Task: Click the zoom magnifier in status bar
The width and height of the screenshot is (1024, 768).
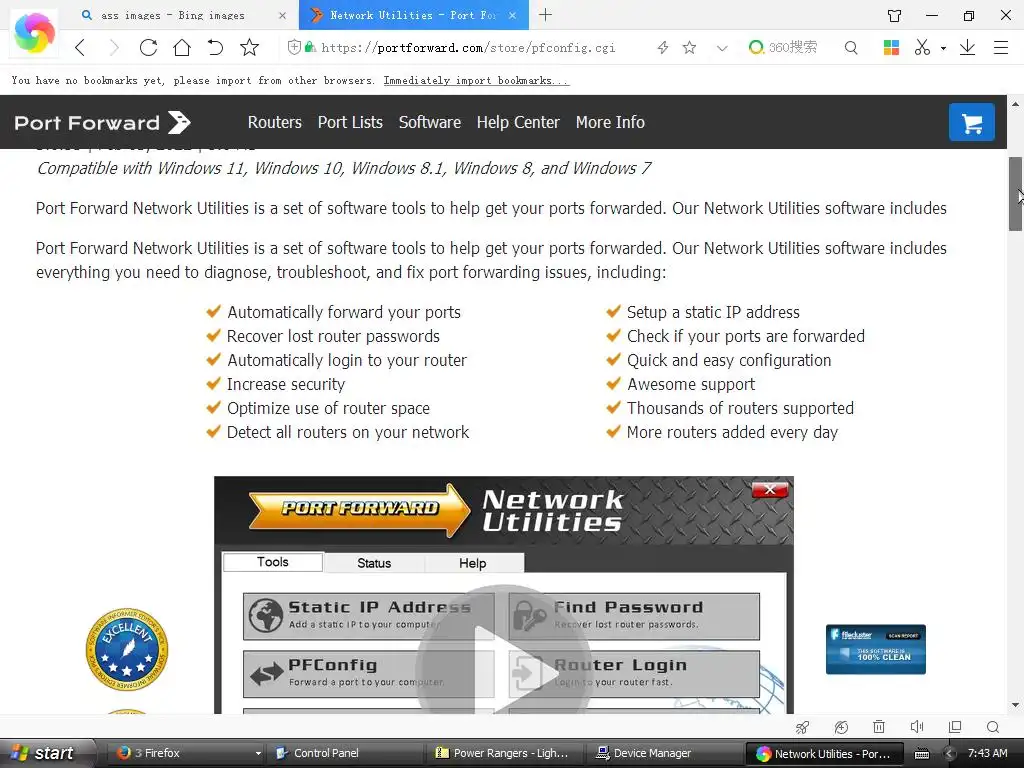Action: click(993, 727)
